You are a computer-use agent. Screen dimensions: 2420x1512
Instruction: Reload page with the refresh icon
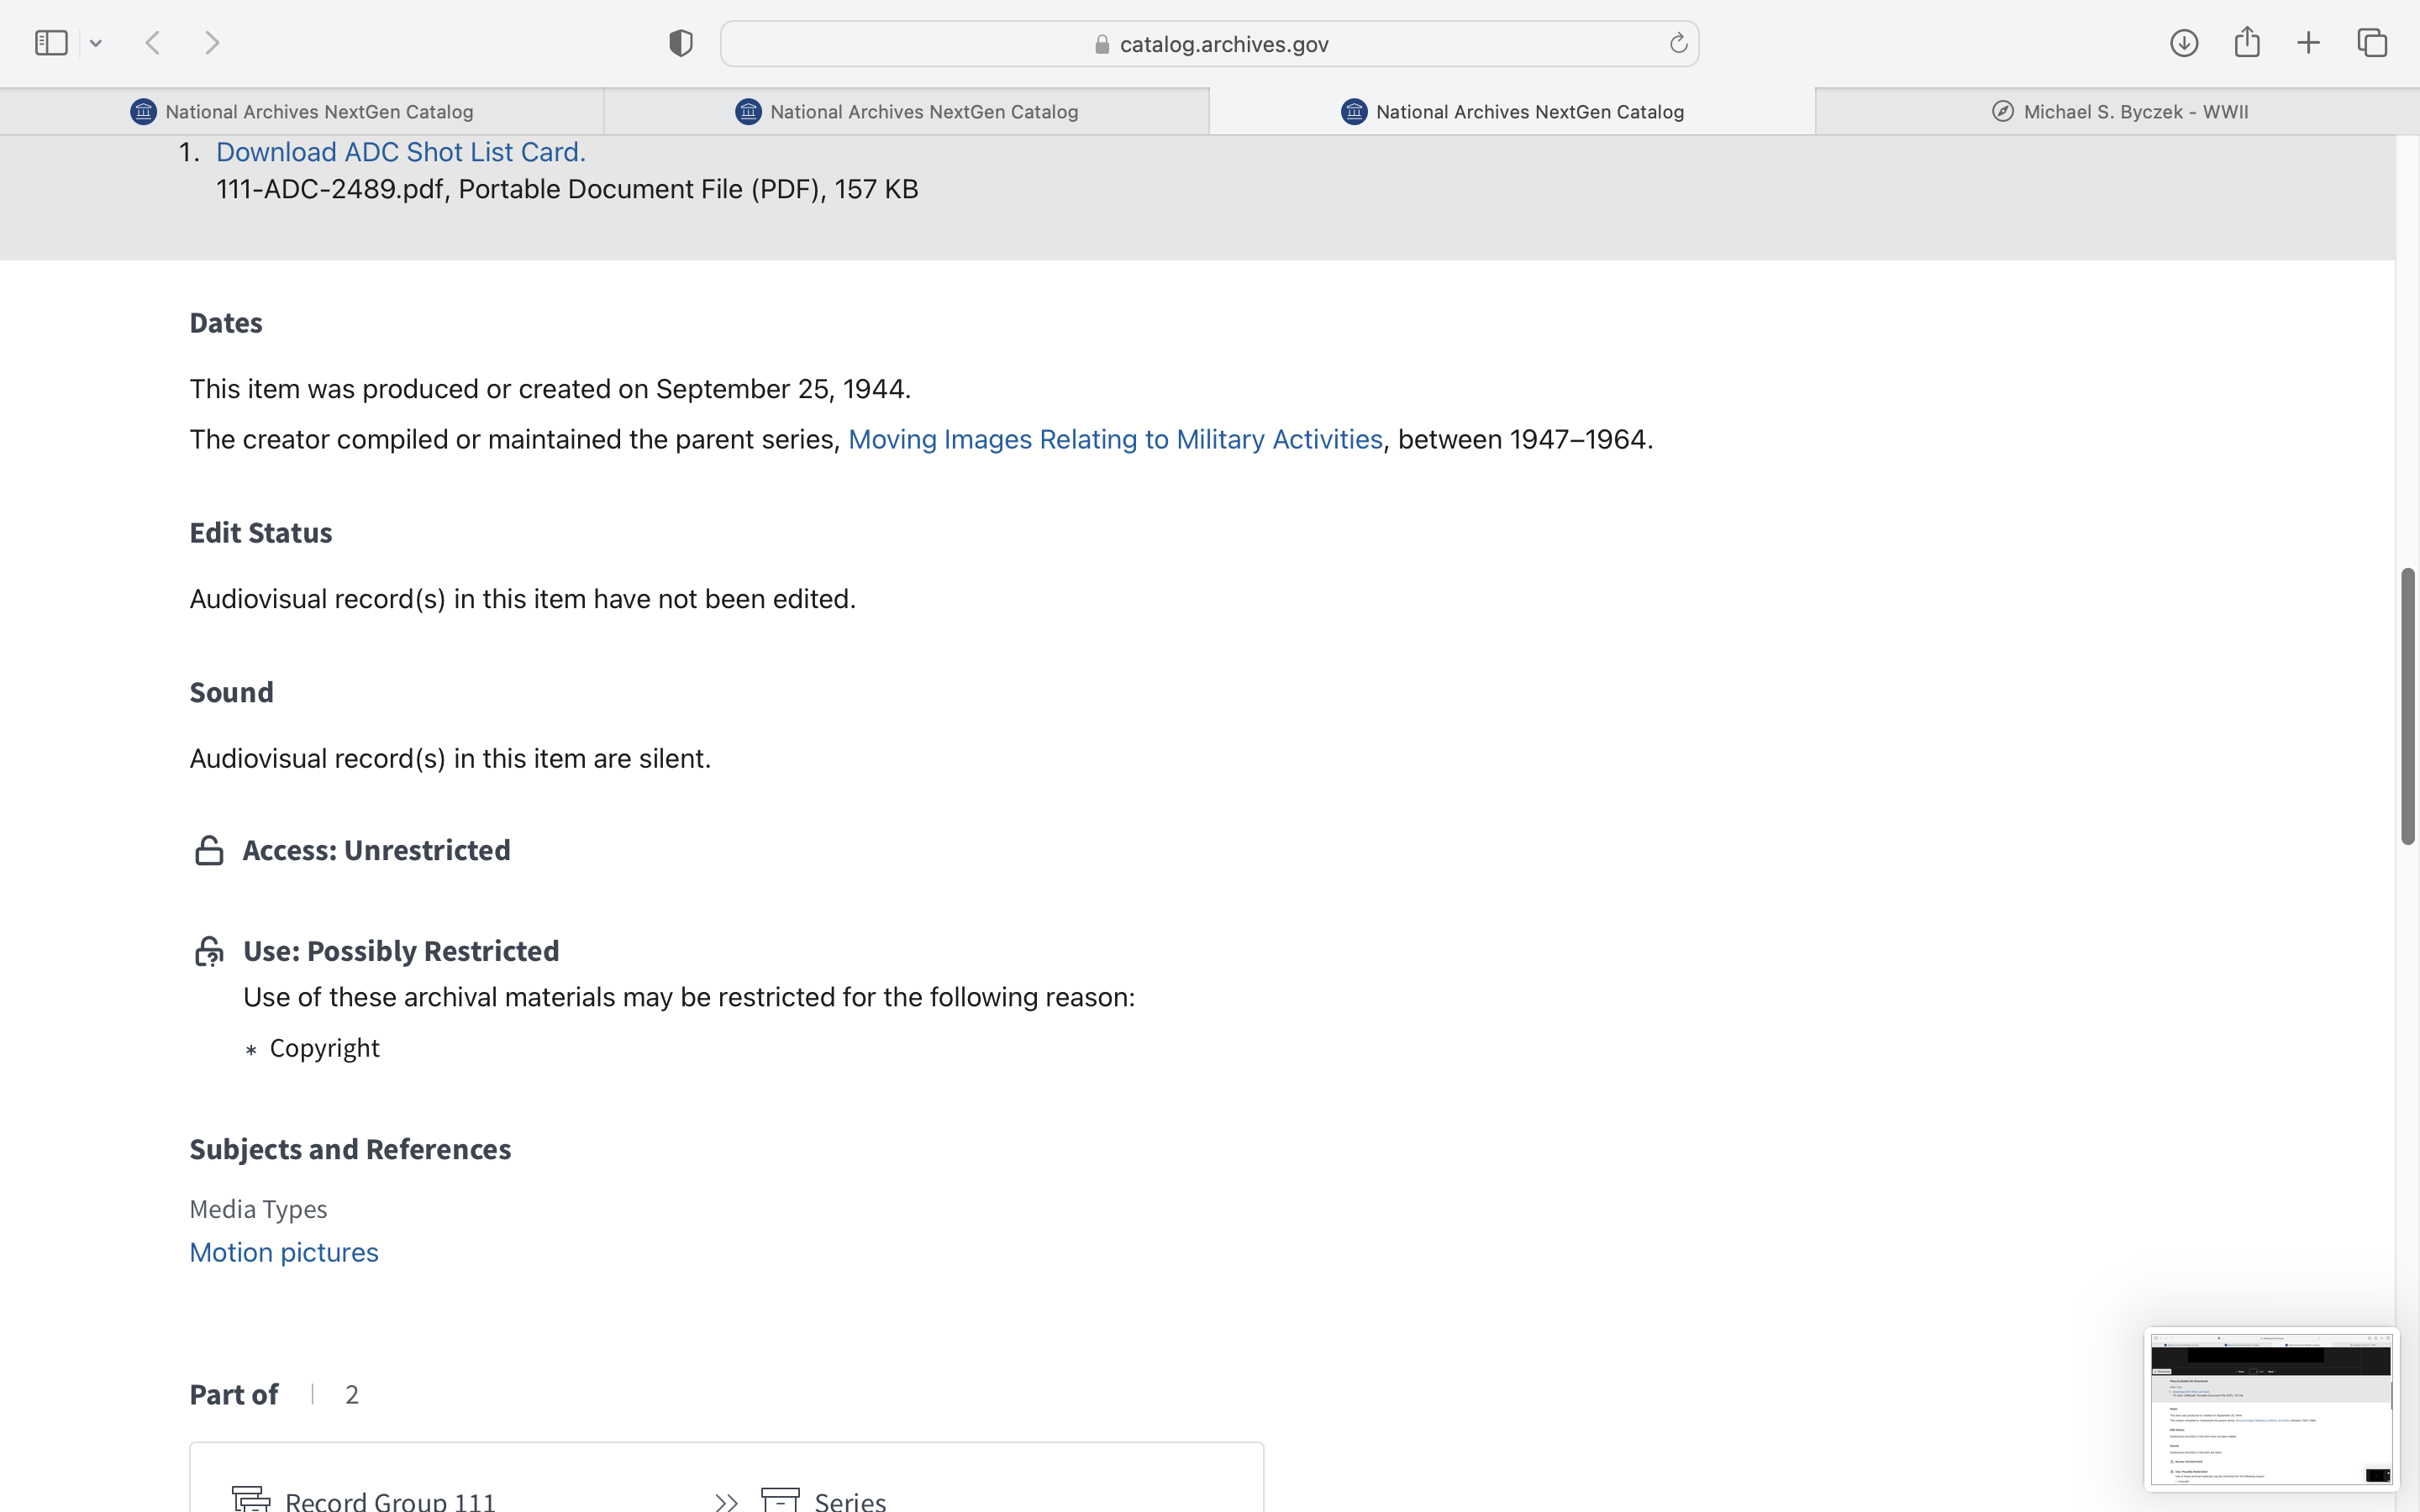pyautogui.click(x=1678, y=43)
